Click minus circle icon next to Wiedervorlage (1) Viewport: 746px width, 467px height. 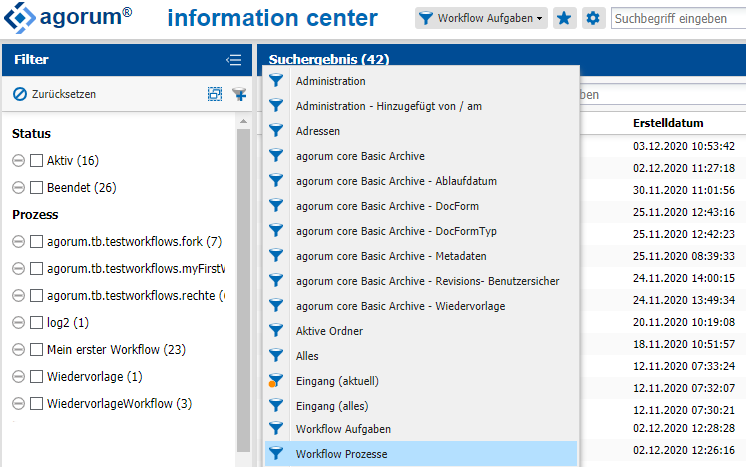click(x=19, y=377)
